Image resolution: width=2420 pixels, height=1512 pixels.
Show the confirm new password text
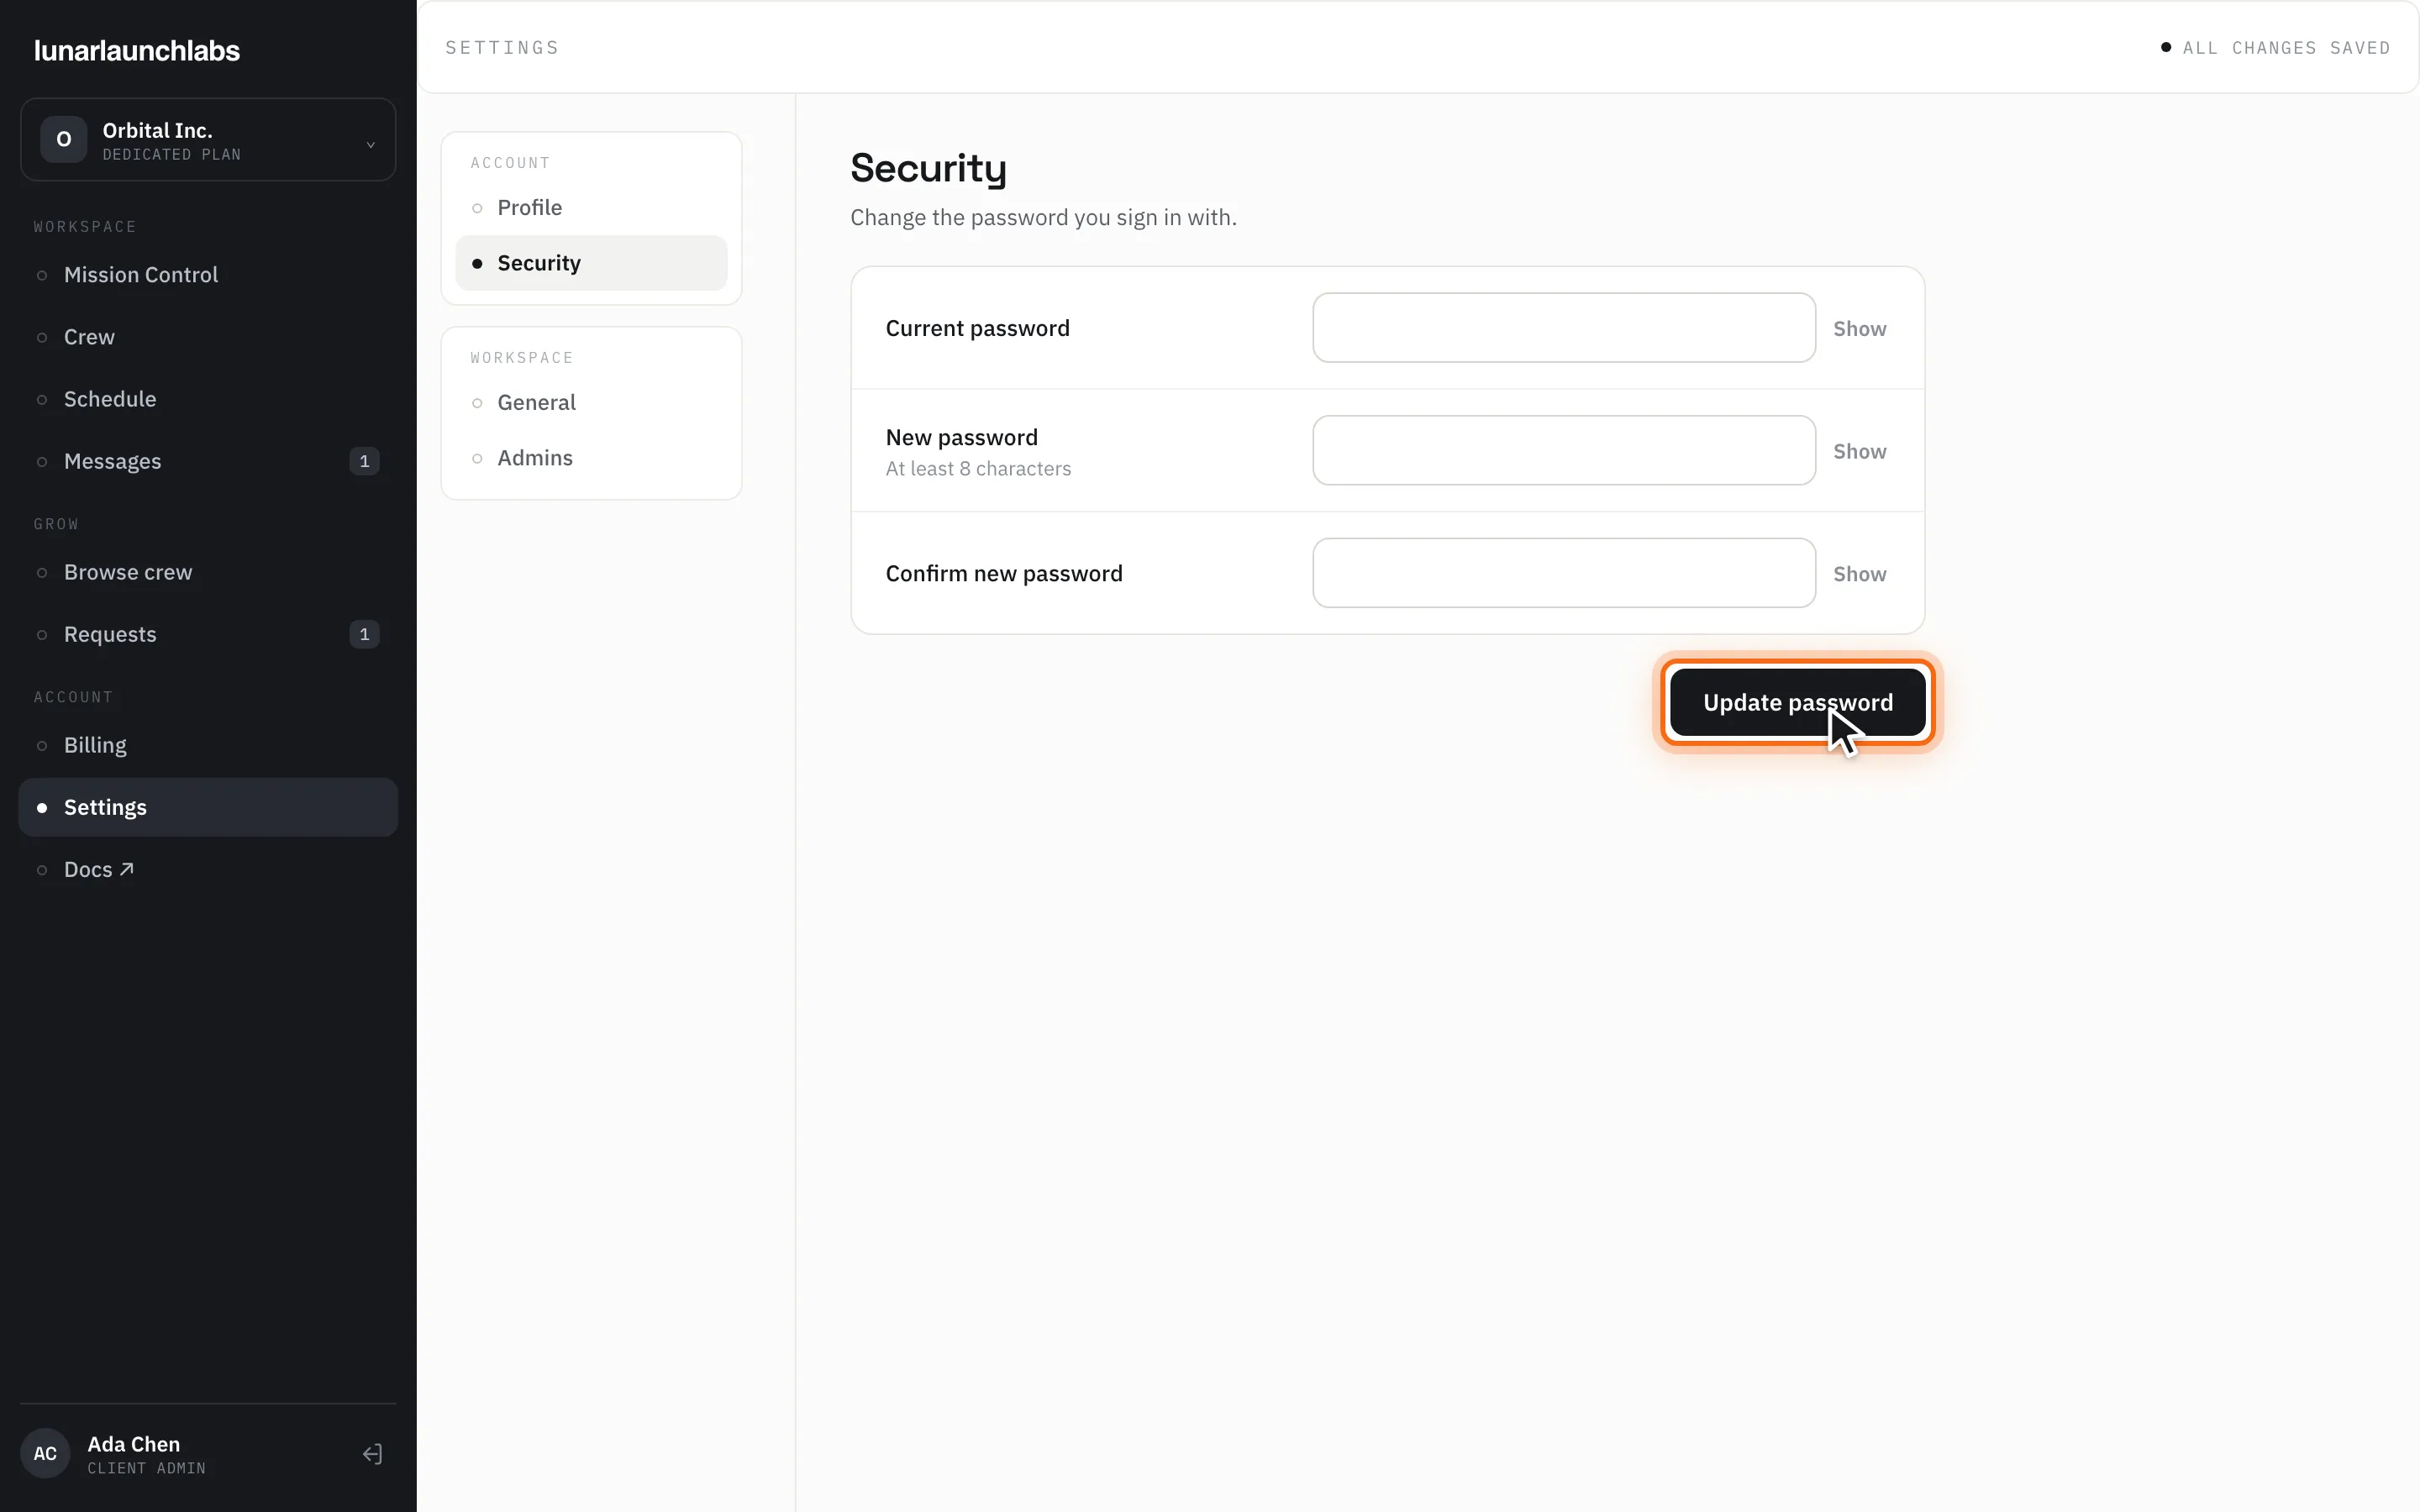[x=1859, y=574]
